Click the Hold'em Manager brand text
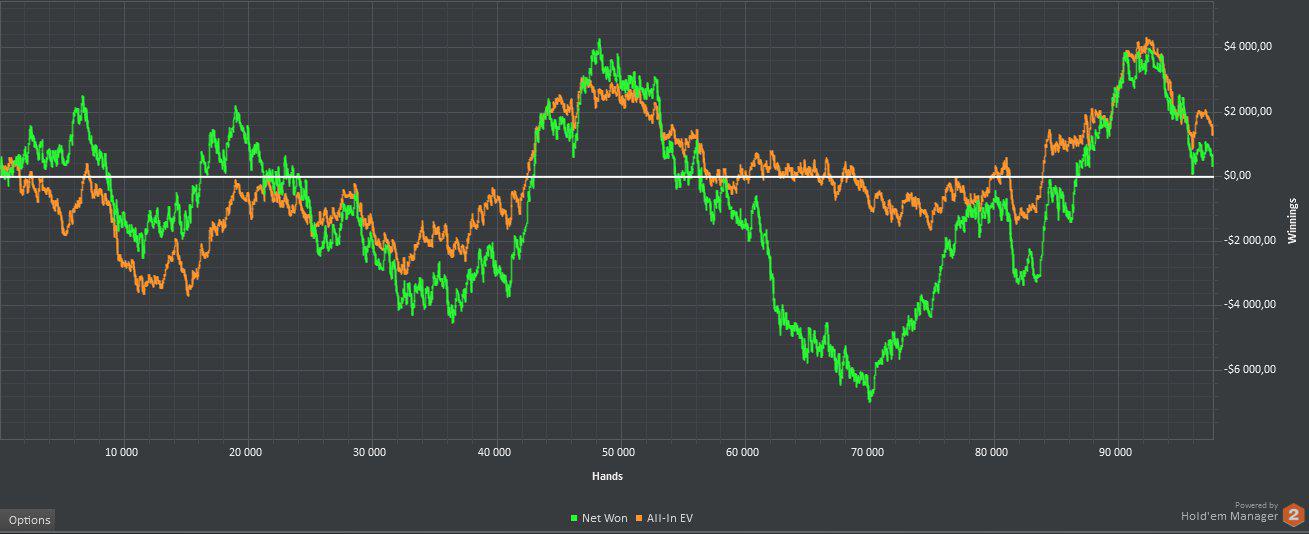Viewport: 1309px width, 534px height. click(x=1229, y=516)
